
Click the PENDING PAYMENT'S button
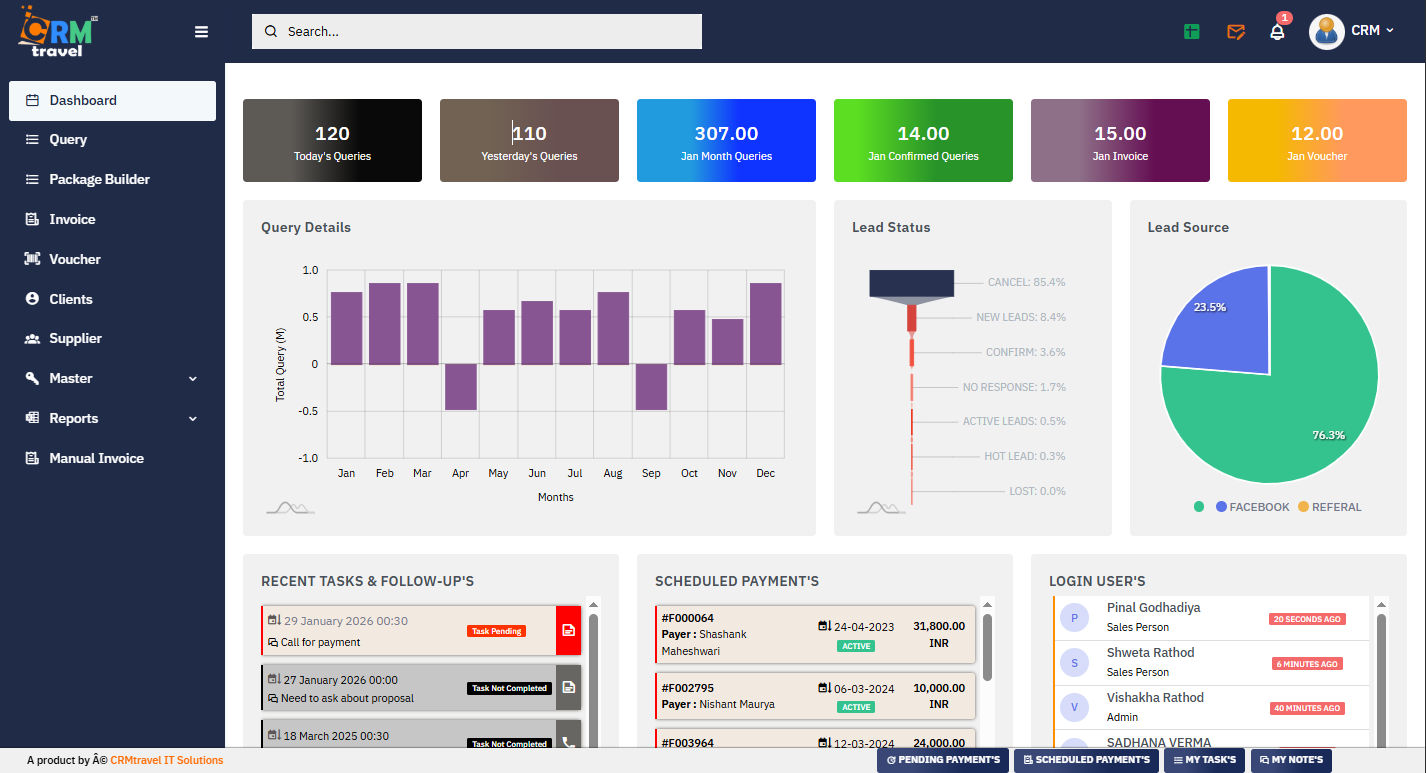(x=942, y=759)
